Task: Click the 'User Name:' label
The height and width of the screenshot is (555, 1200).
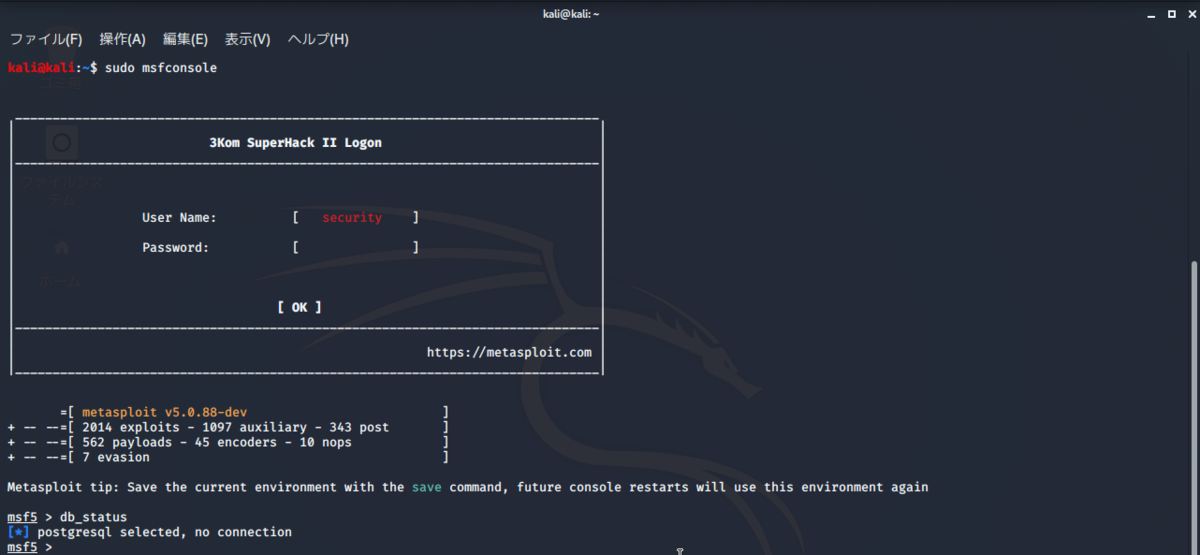Action: click(179, 217)
